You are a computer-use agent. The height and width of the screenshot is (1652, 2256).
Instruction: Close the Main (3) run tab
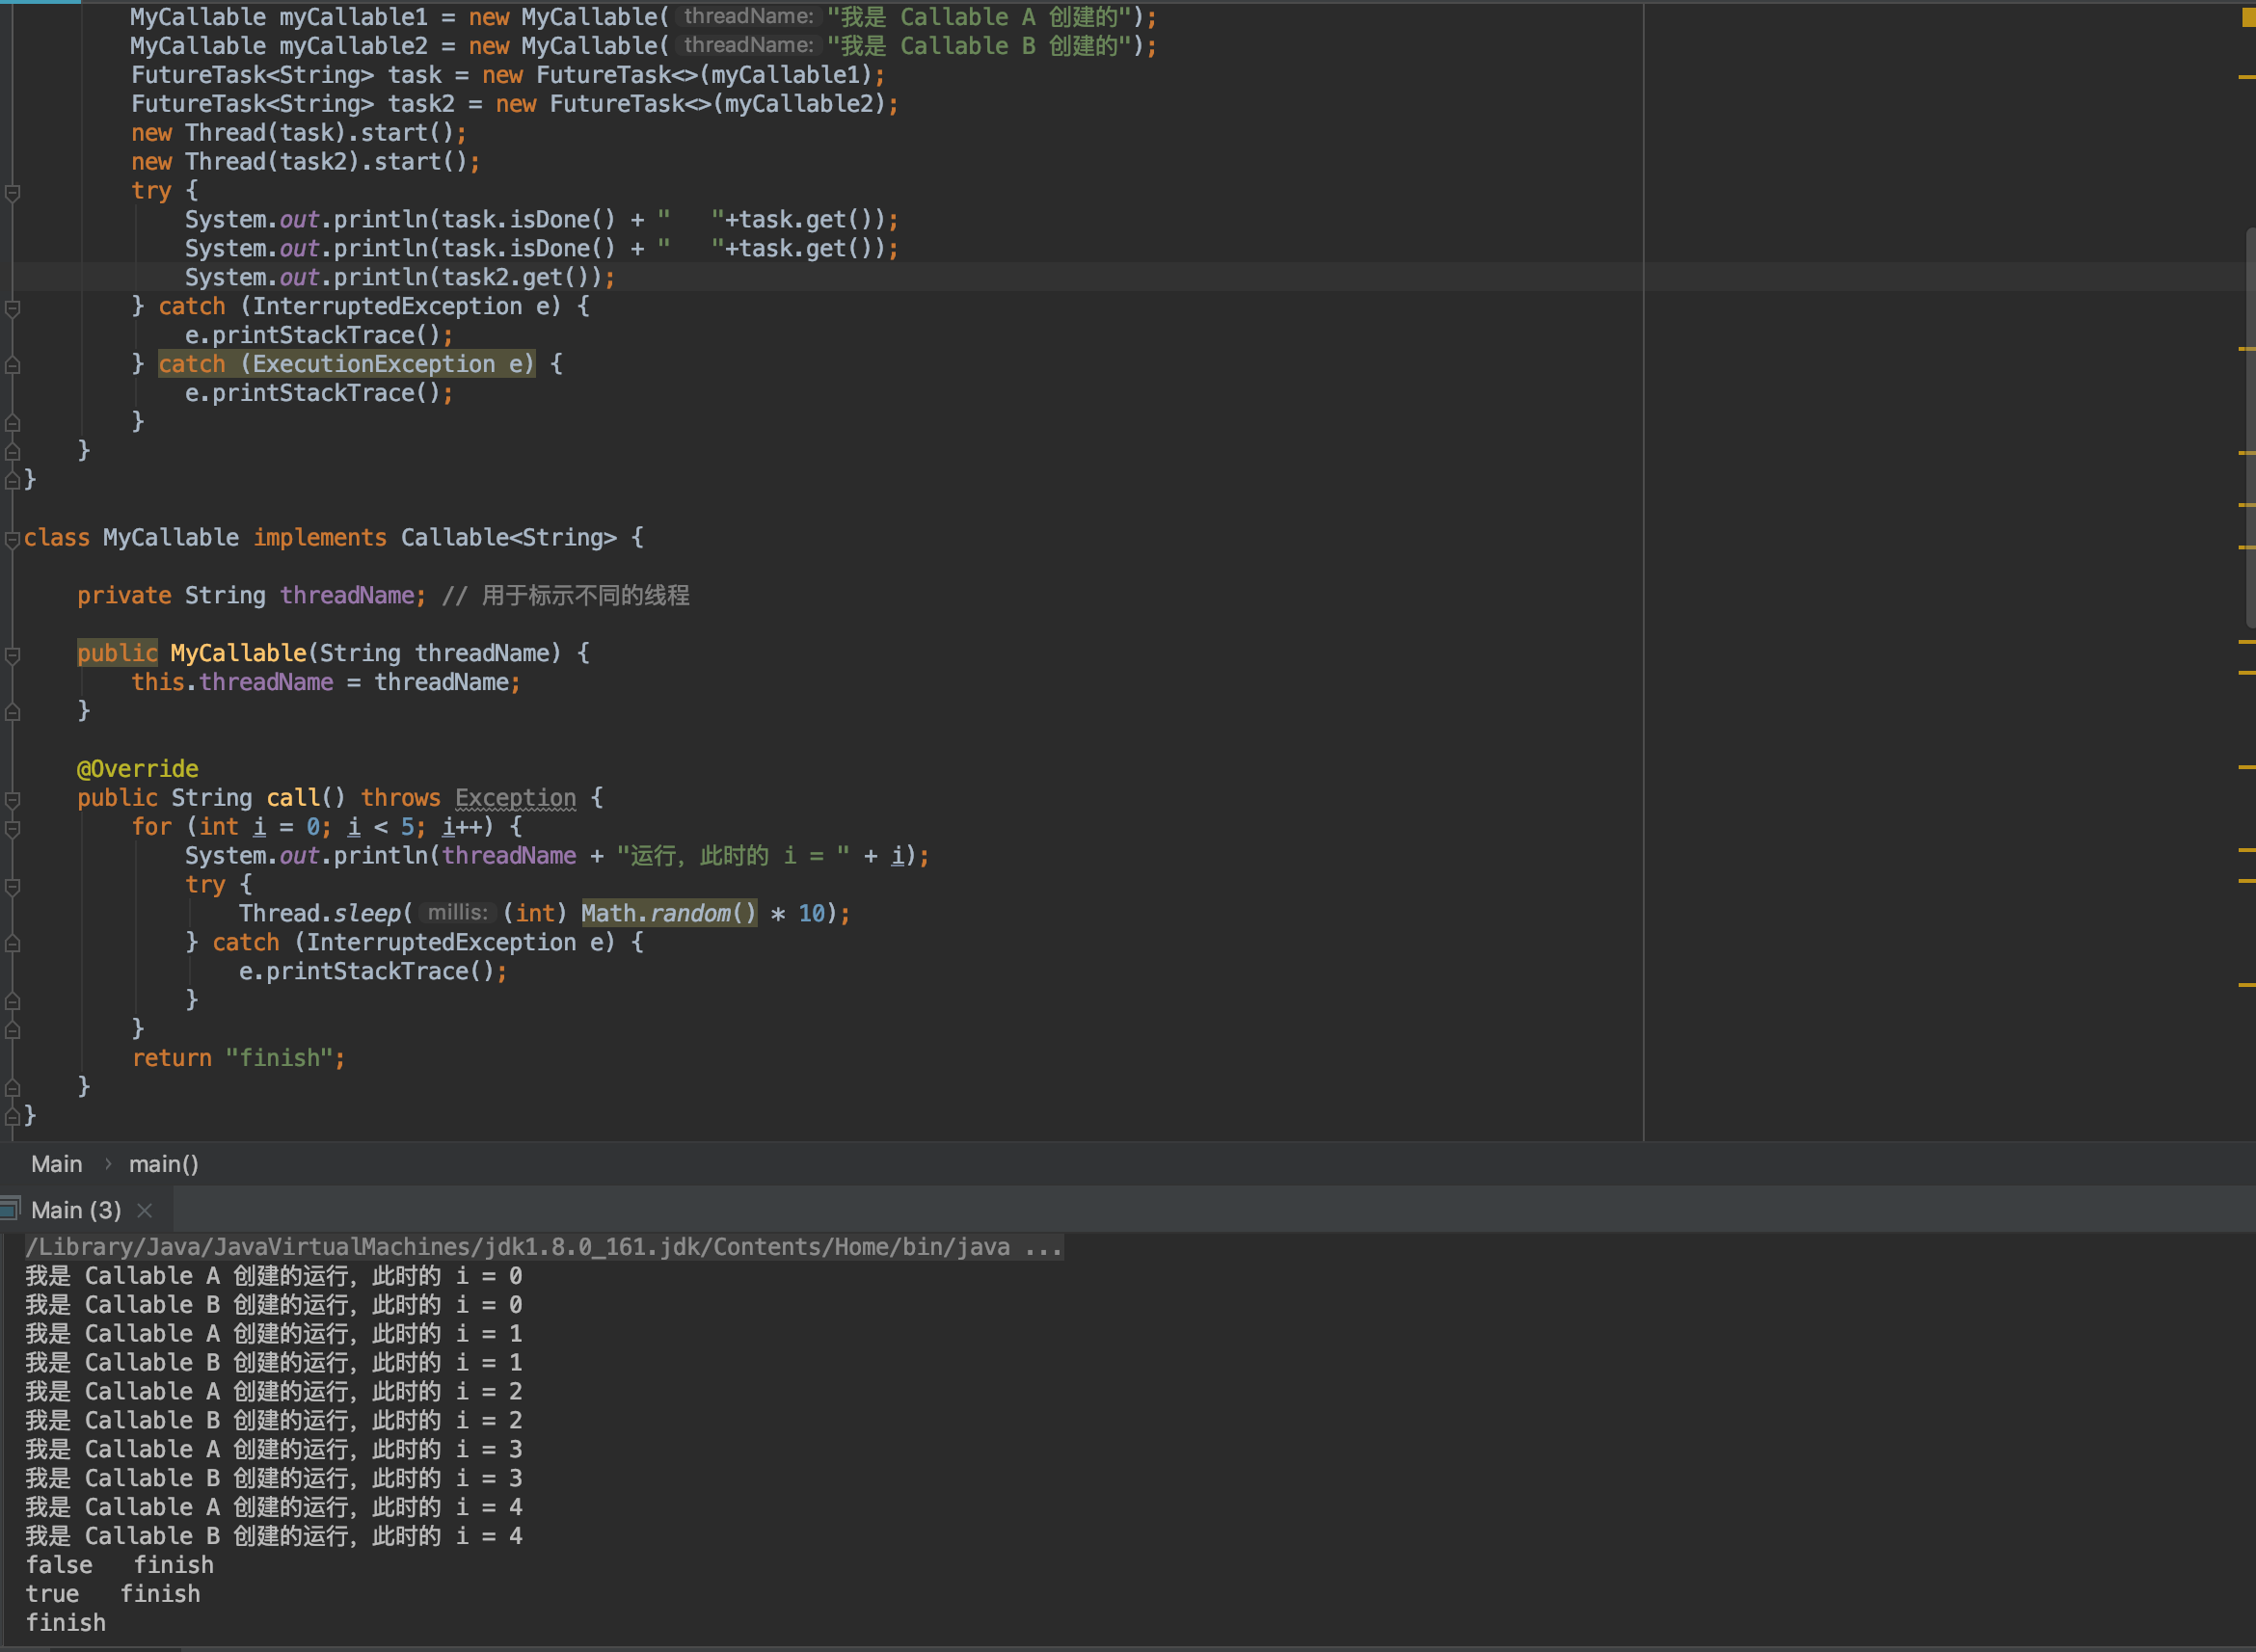pos(145,1210)
